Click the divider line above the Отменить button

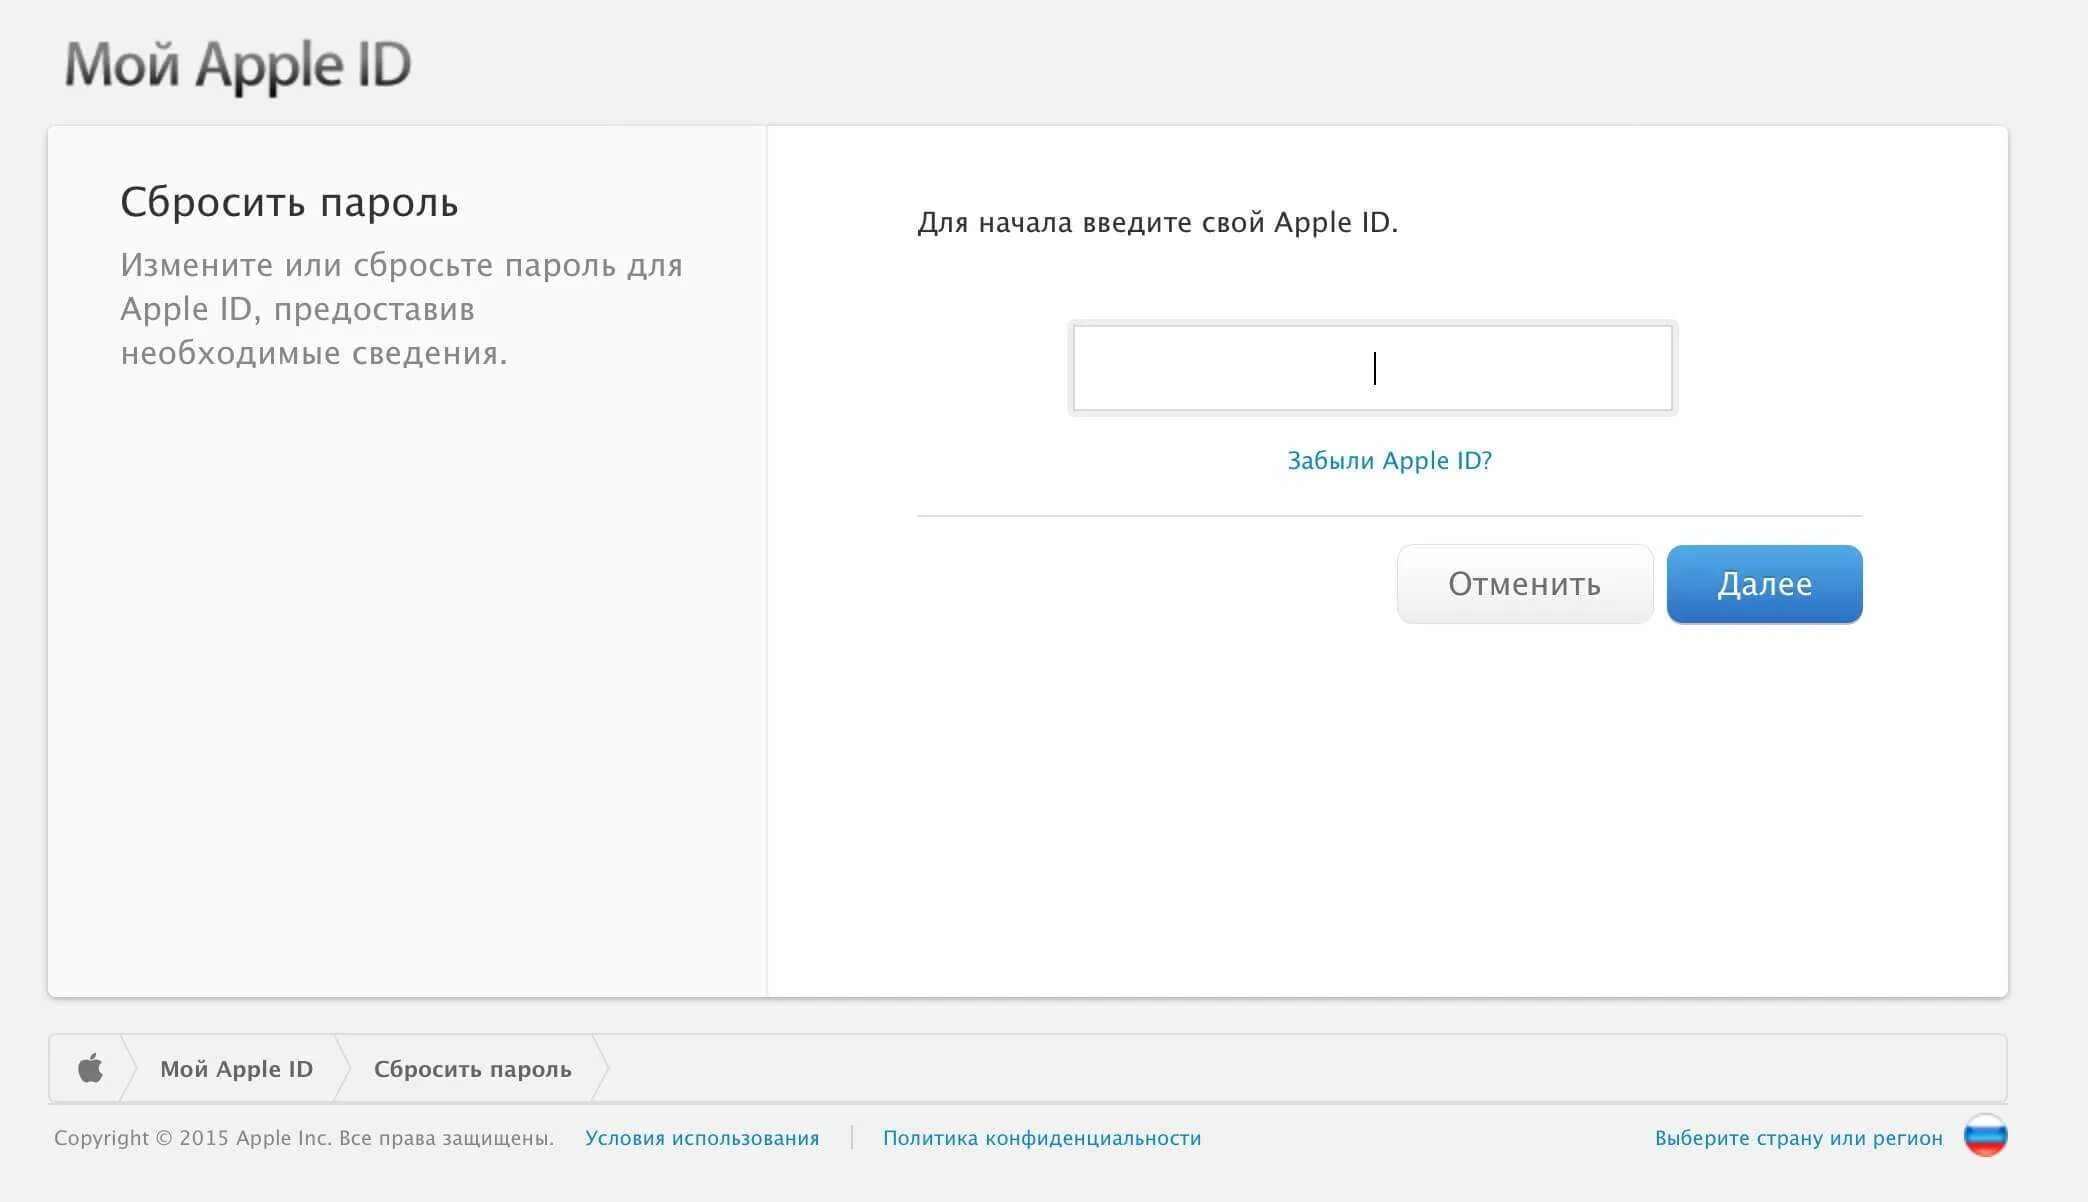pyautogui.click(x=1389, y=516)
